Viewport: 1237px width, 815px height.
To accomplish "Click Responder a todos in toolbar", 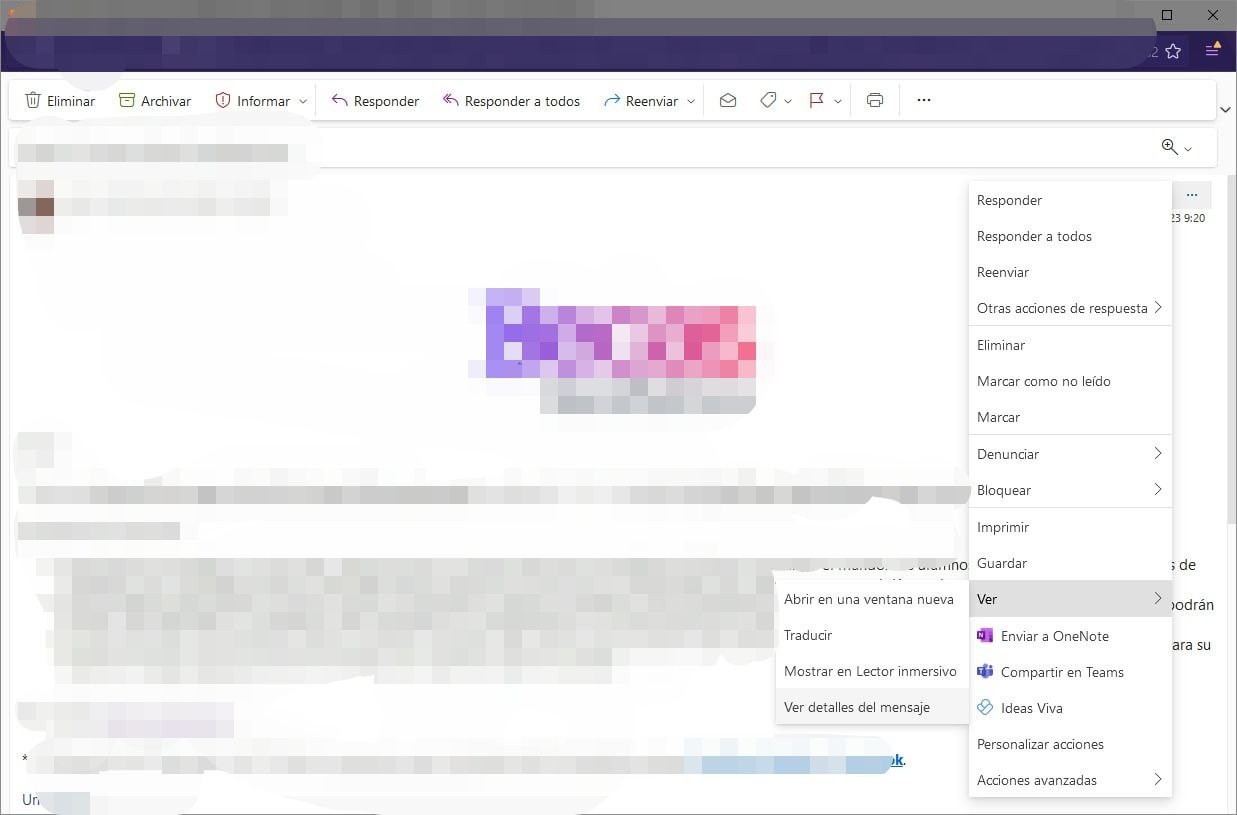I will 511,100.
